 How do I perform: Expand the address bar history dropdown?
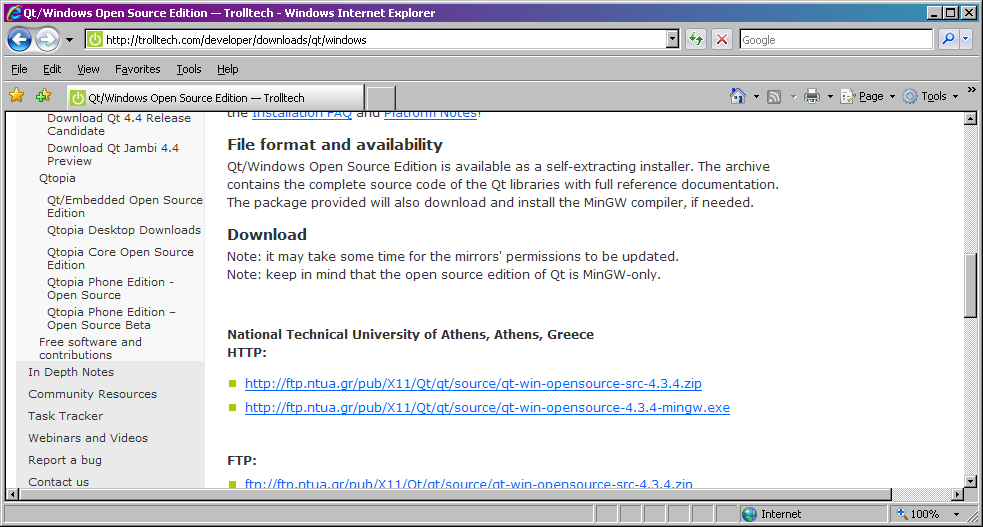pos(673,39)
